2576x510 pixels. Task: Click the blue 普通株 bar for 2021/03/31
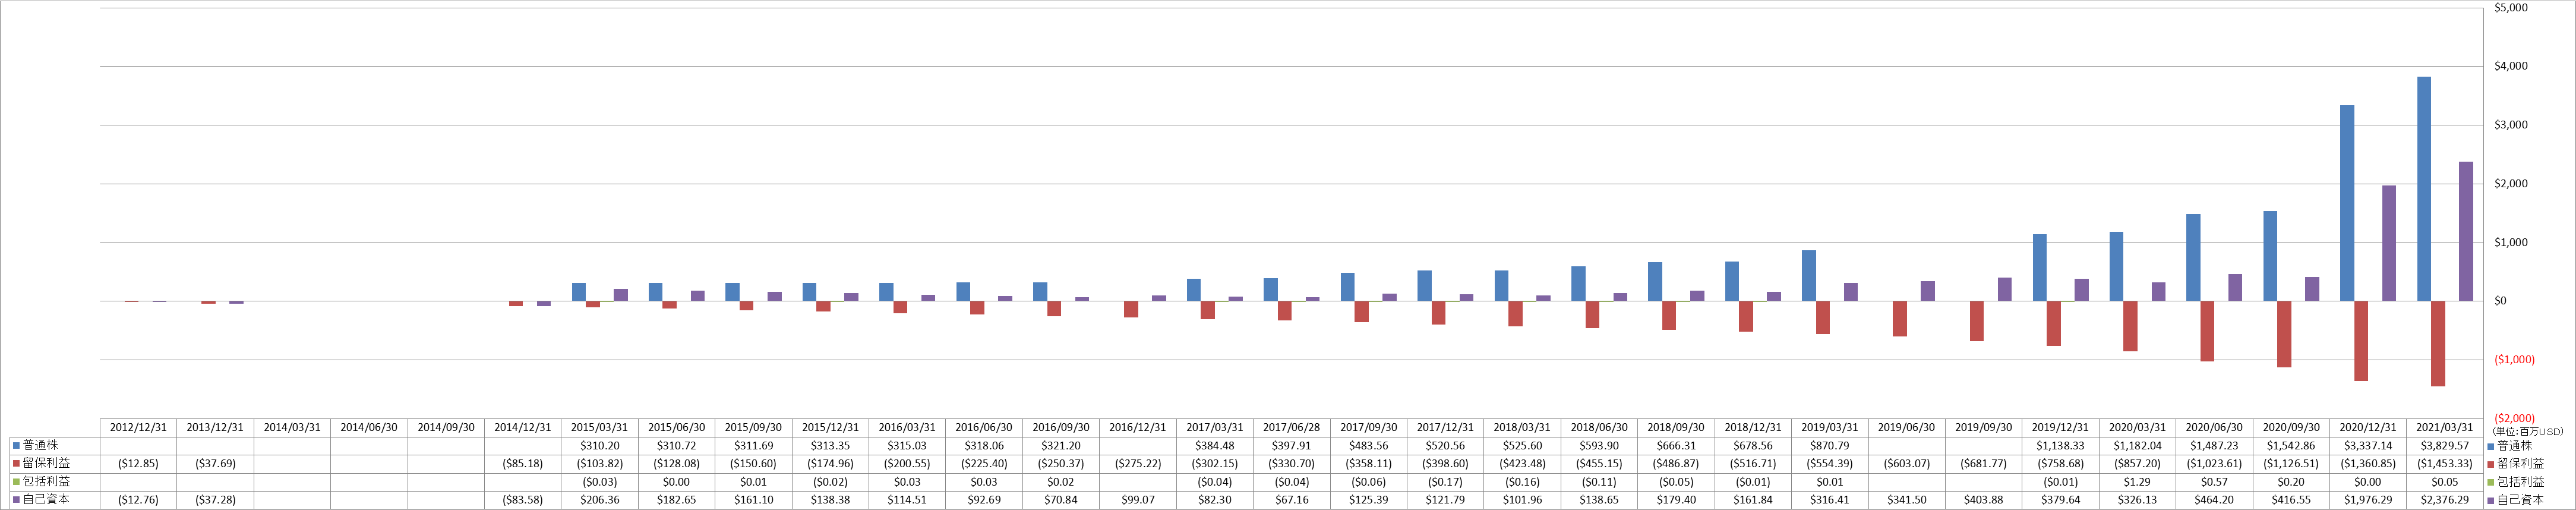[2424, 189]
